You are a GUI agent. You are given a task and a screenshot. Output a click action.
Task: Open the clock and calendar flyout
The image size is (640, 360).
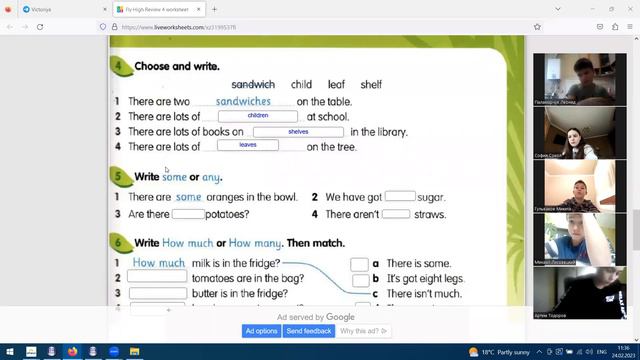(624, 352)
